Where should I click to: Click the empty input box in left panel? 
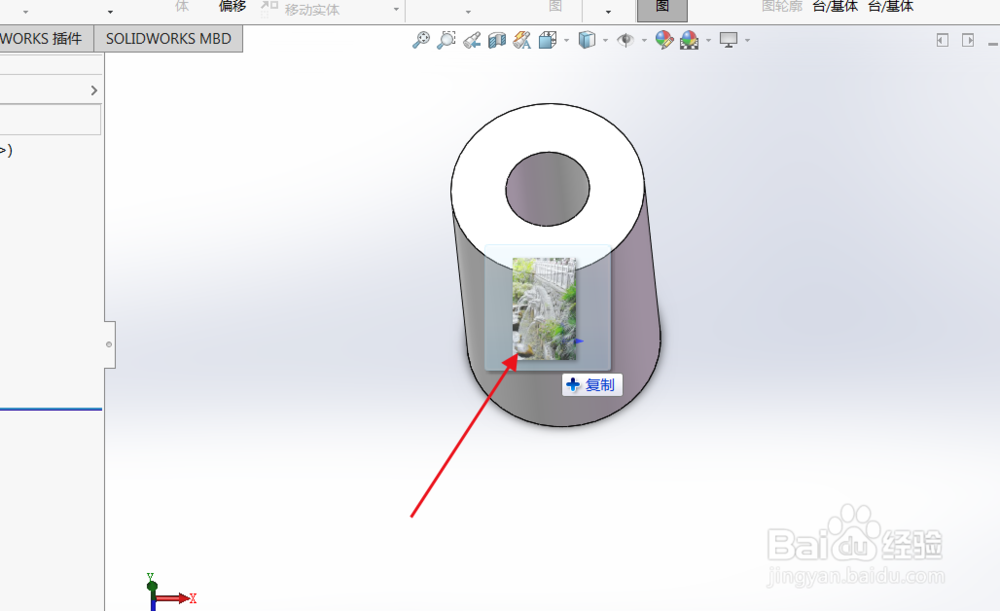pyautogui.click(x=50, y=120)
